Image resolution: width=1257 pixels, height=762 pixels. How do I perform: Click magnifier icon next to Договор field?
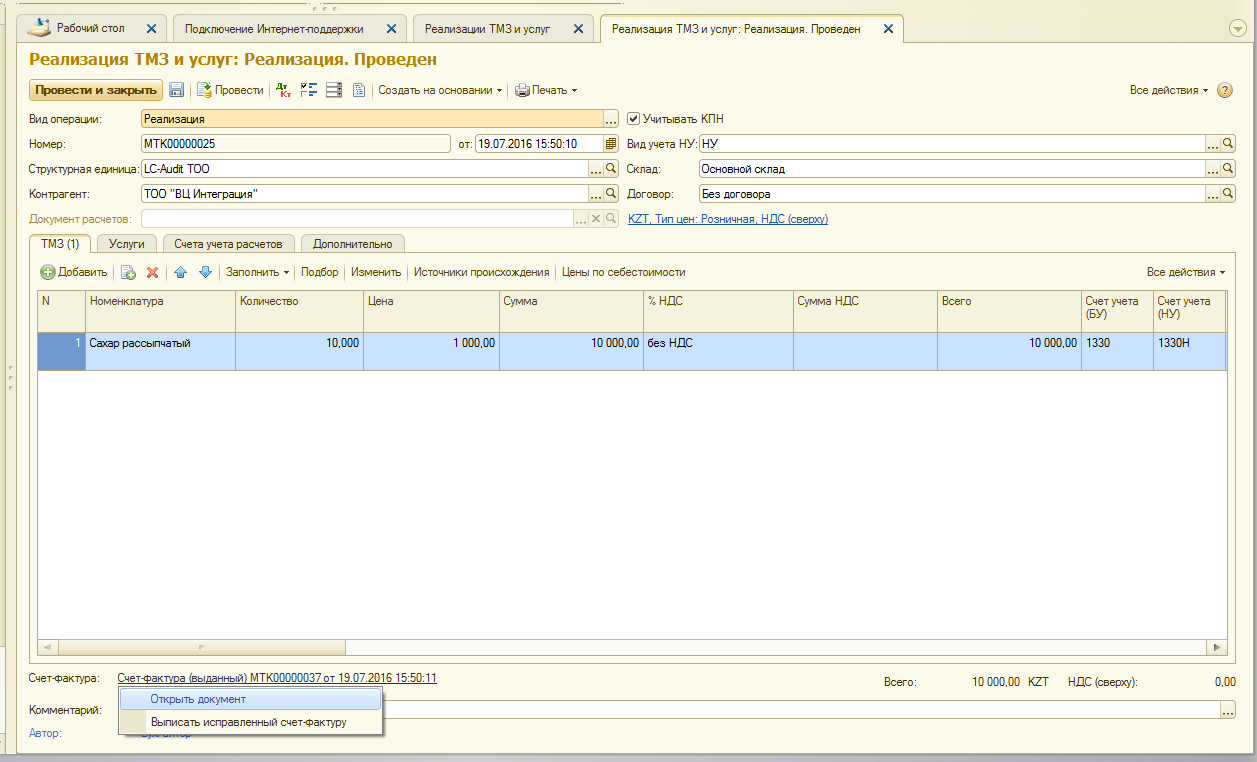point(1229,194)
